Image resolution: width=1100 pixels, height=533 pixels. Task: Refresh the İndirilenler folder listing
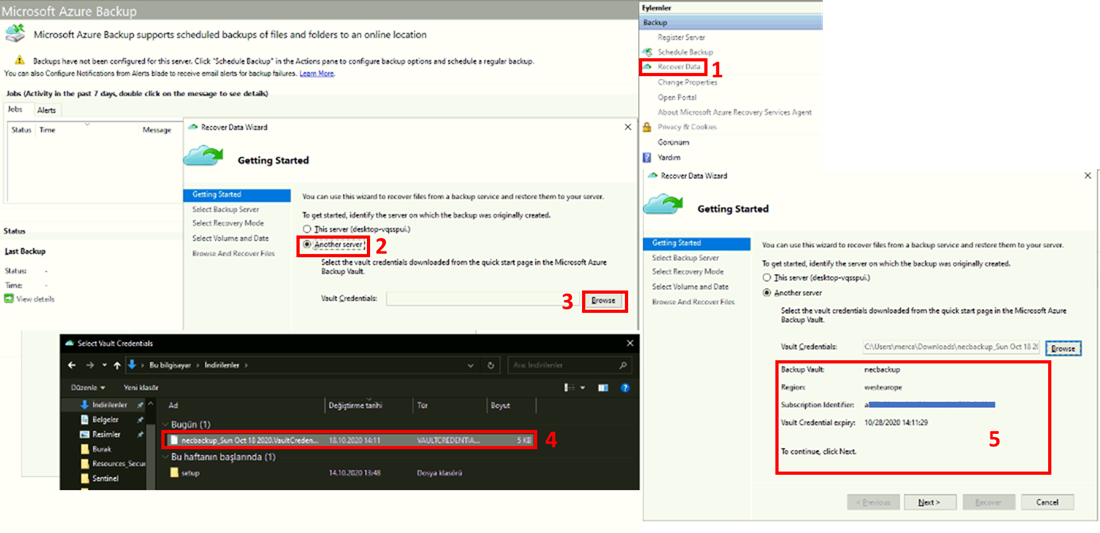490,365
